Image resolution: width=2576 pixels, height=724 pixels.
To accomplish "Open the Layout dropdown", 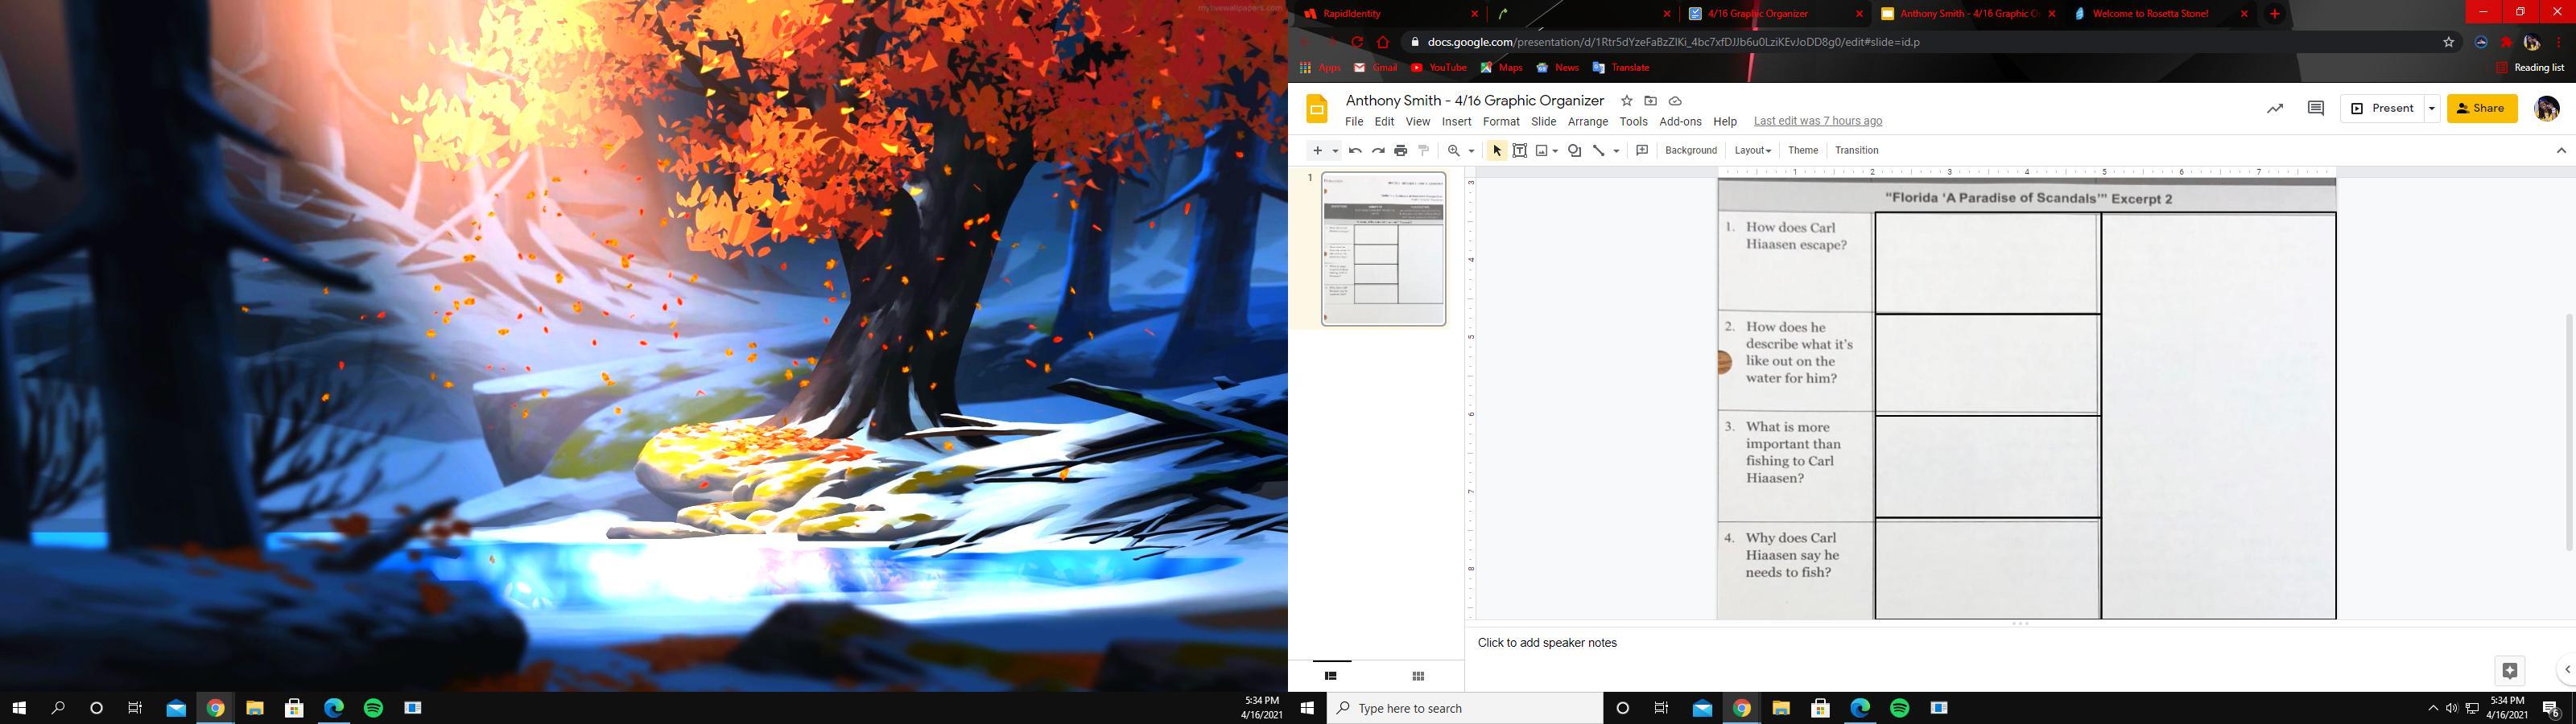I will 1753,151.
